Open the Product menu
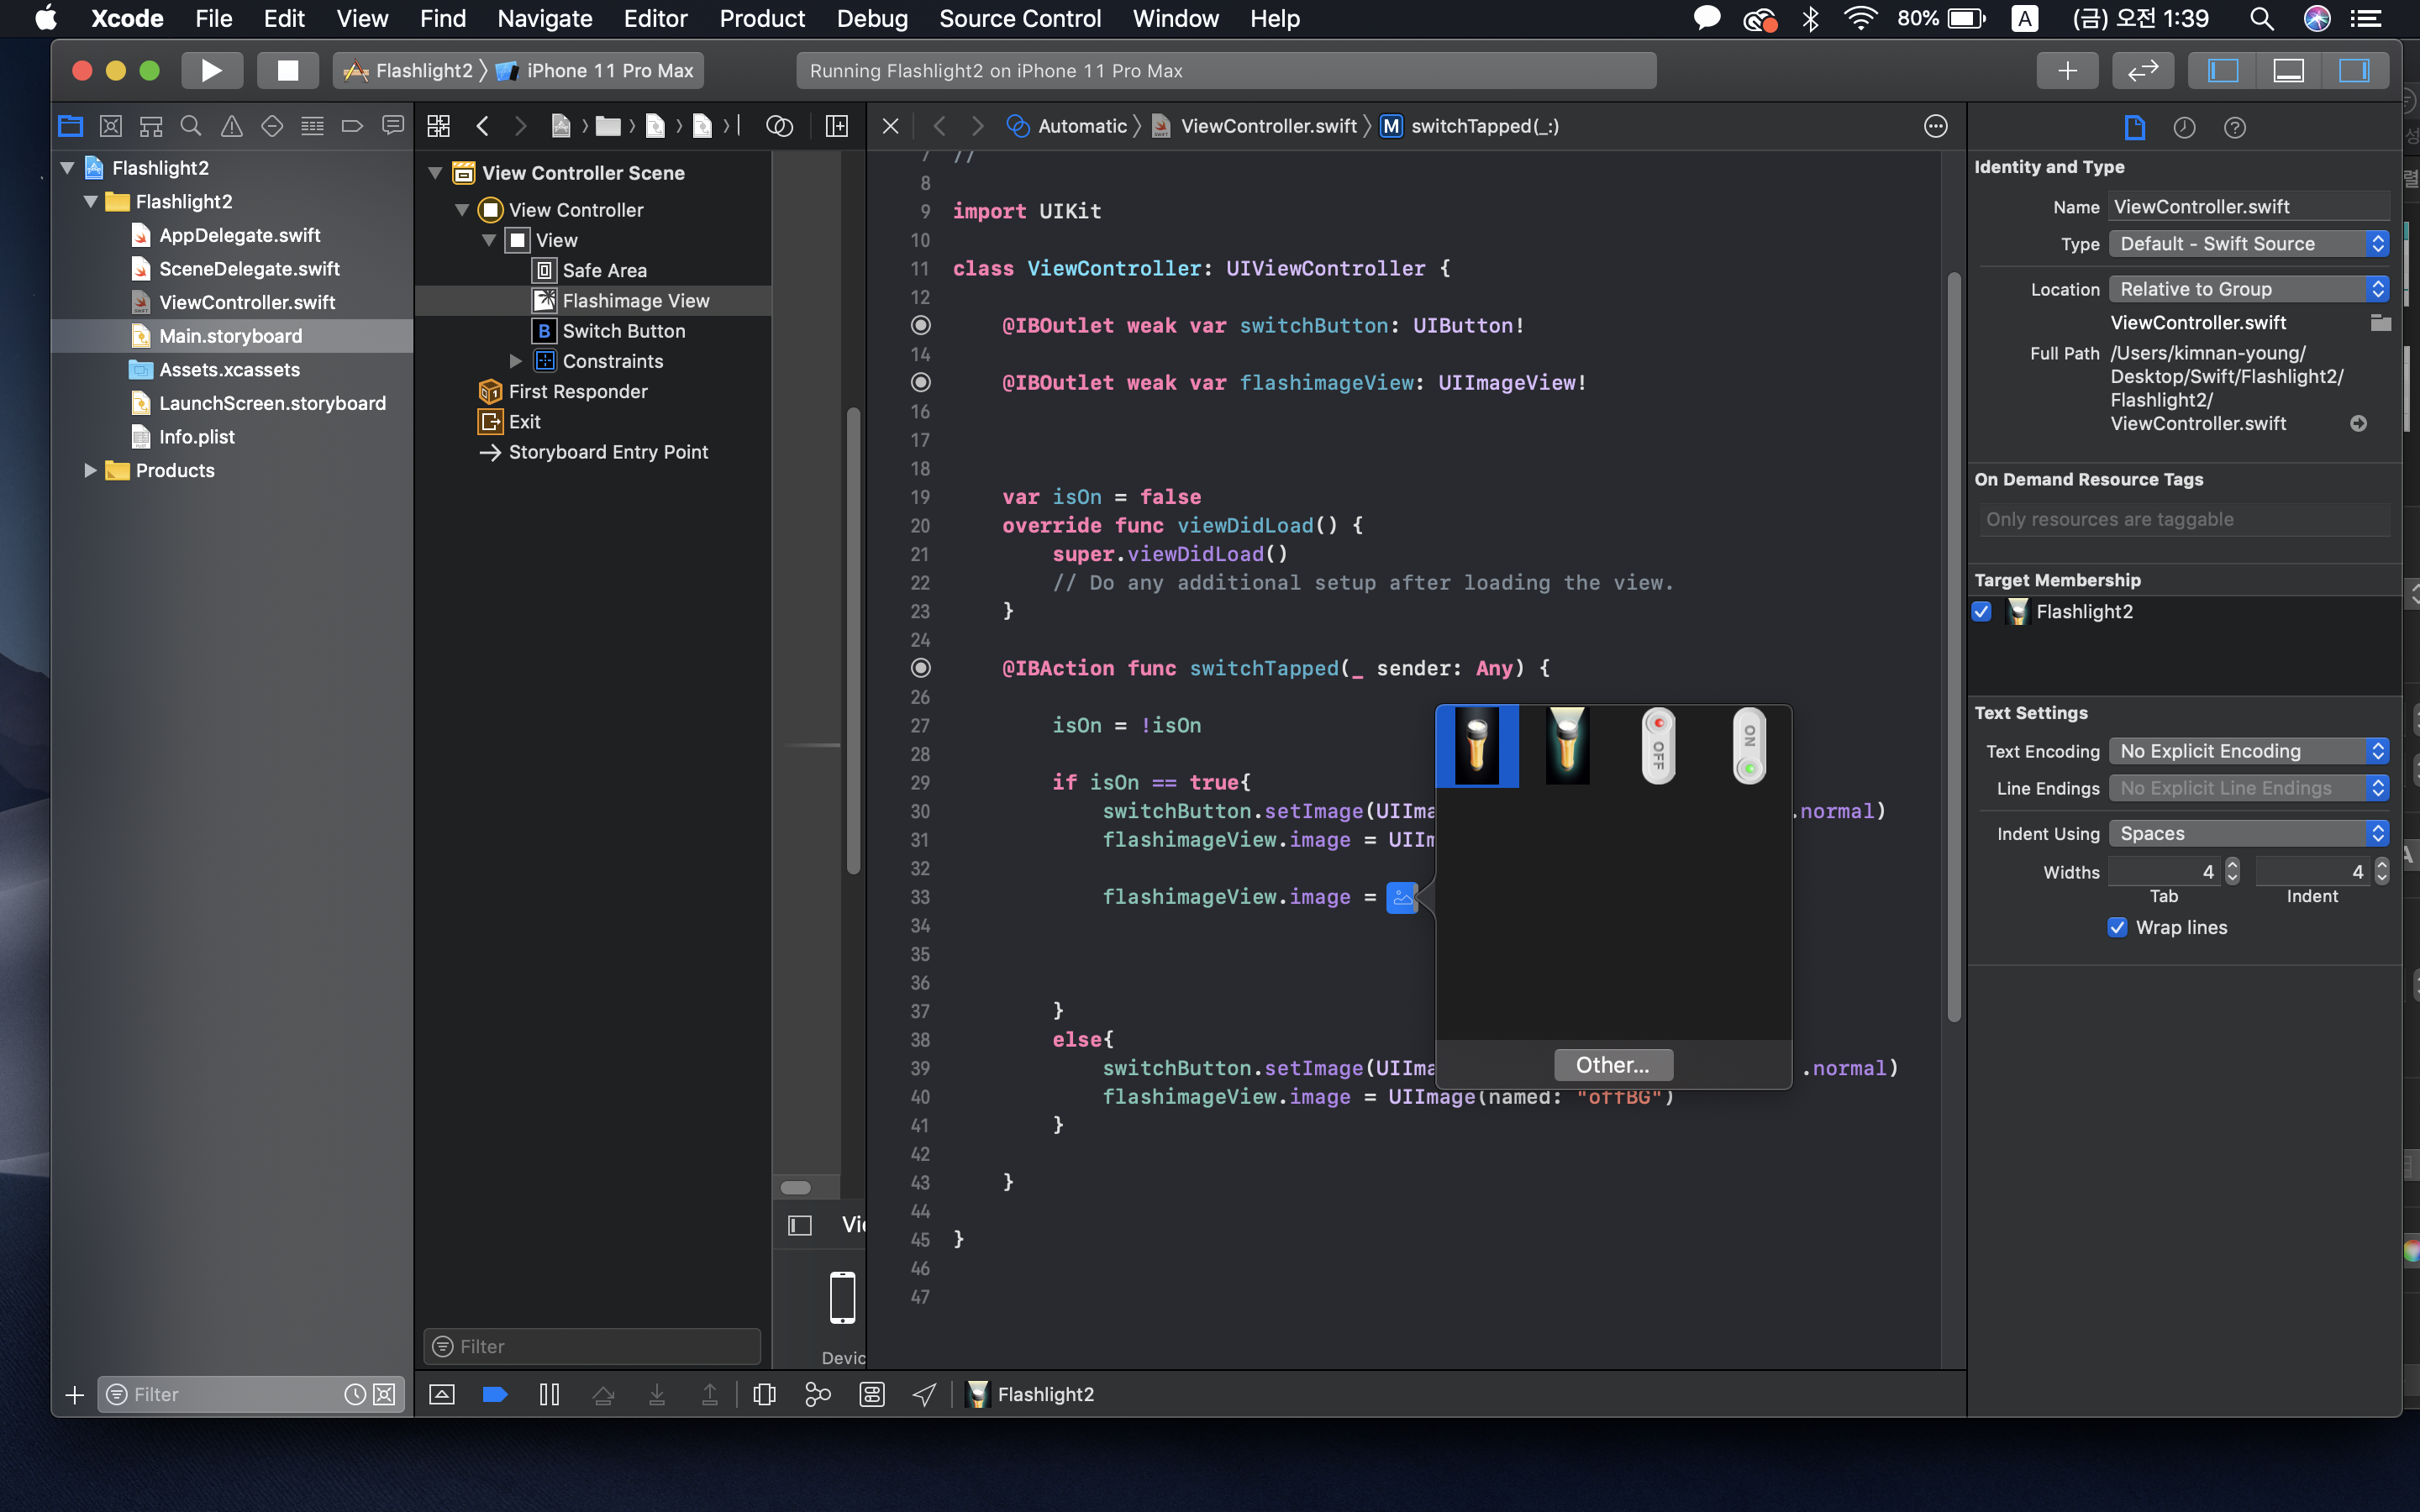Image resolution: width=2420 pixels, height=1512 pixels. point(761,18)
